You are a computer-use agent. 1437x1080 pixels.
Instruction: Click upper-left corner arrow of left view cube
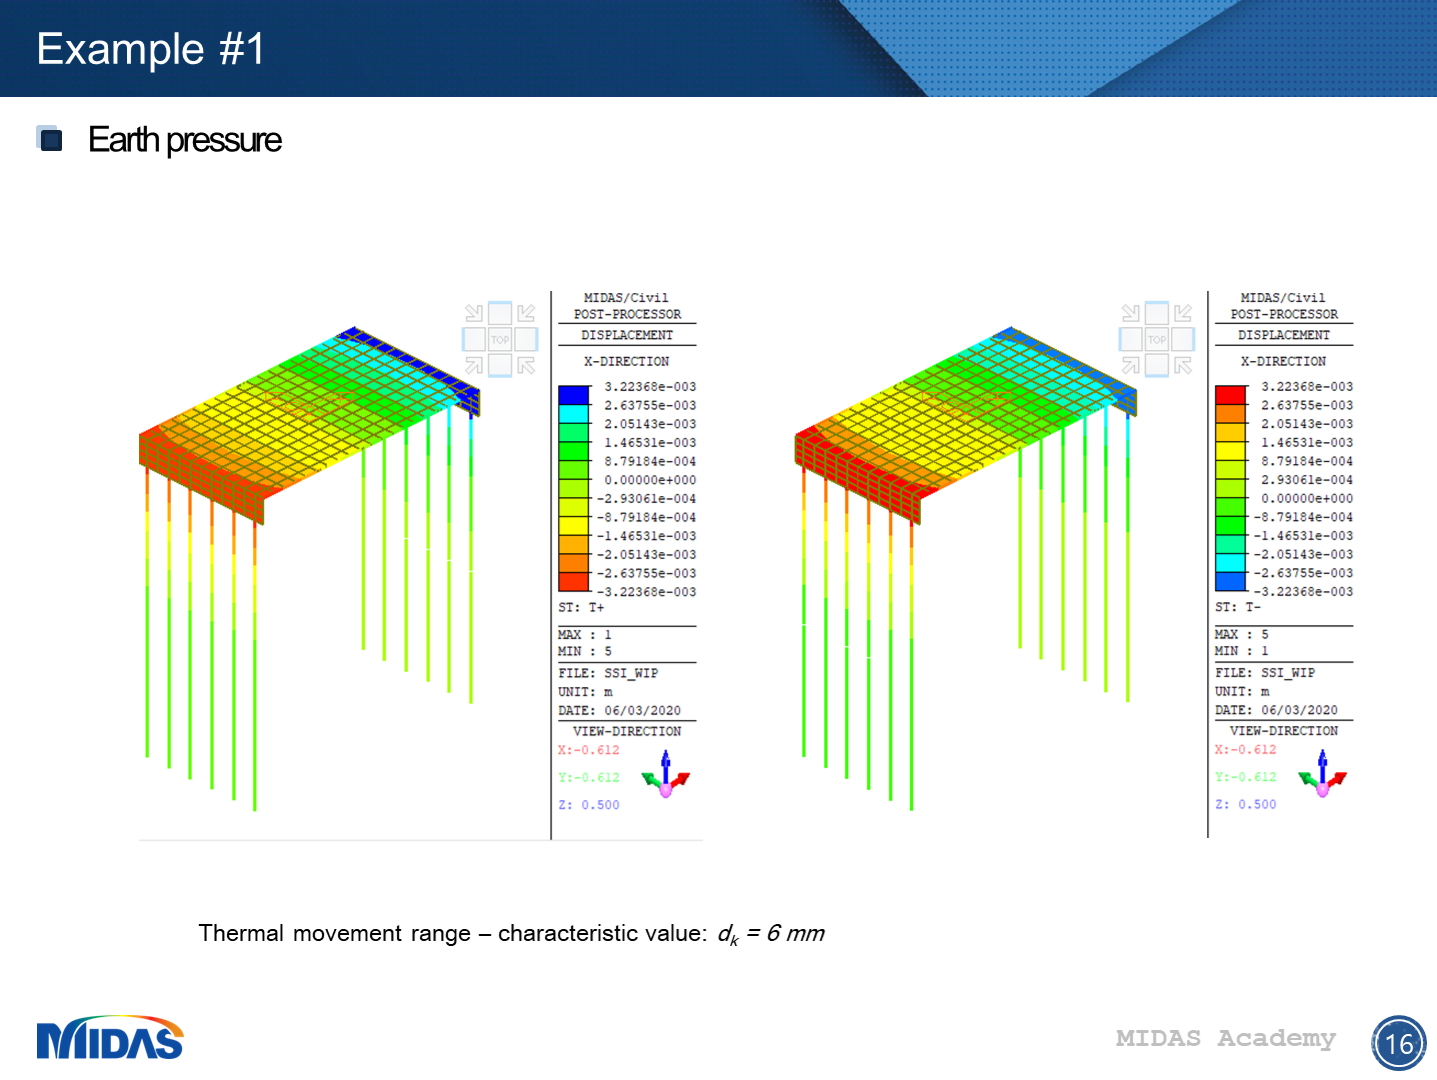(x=474, y=313)
